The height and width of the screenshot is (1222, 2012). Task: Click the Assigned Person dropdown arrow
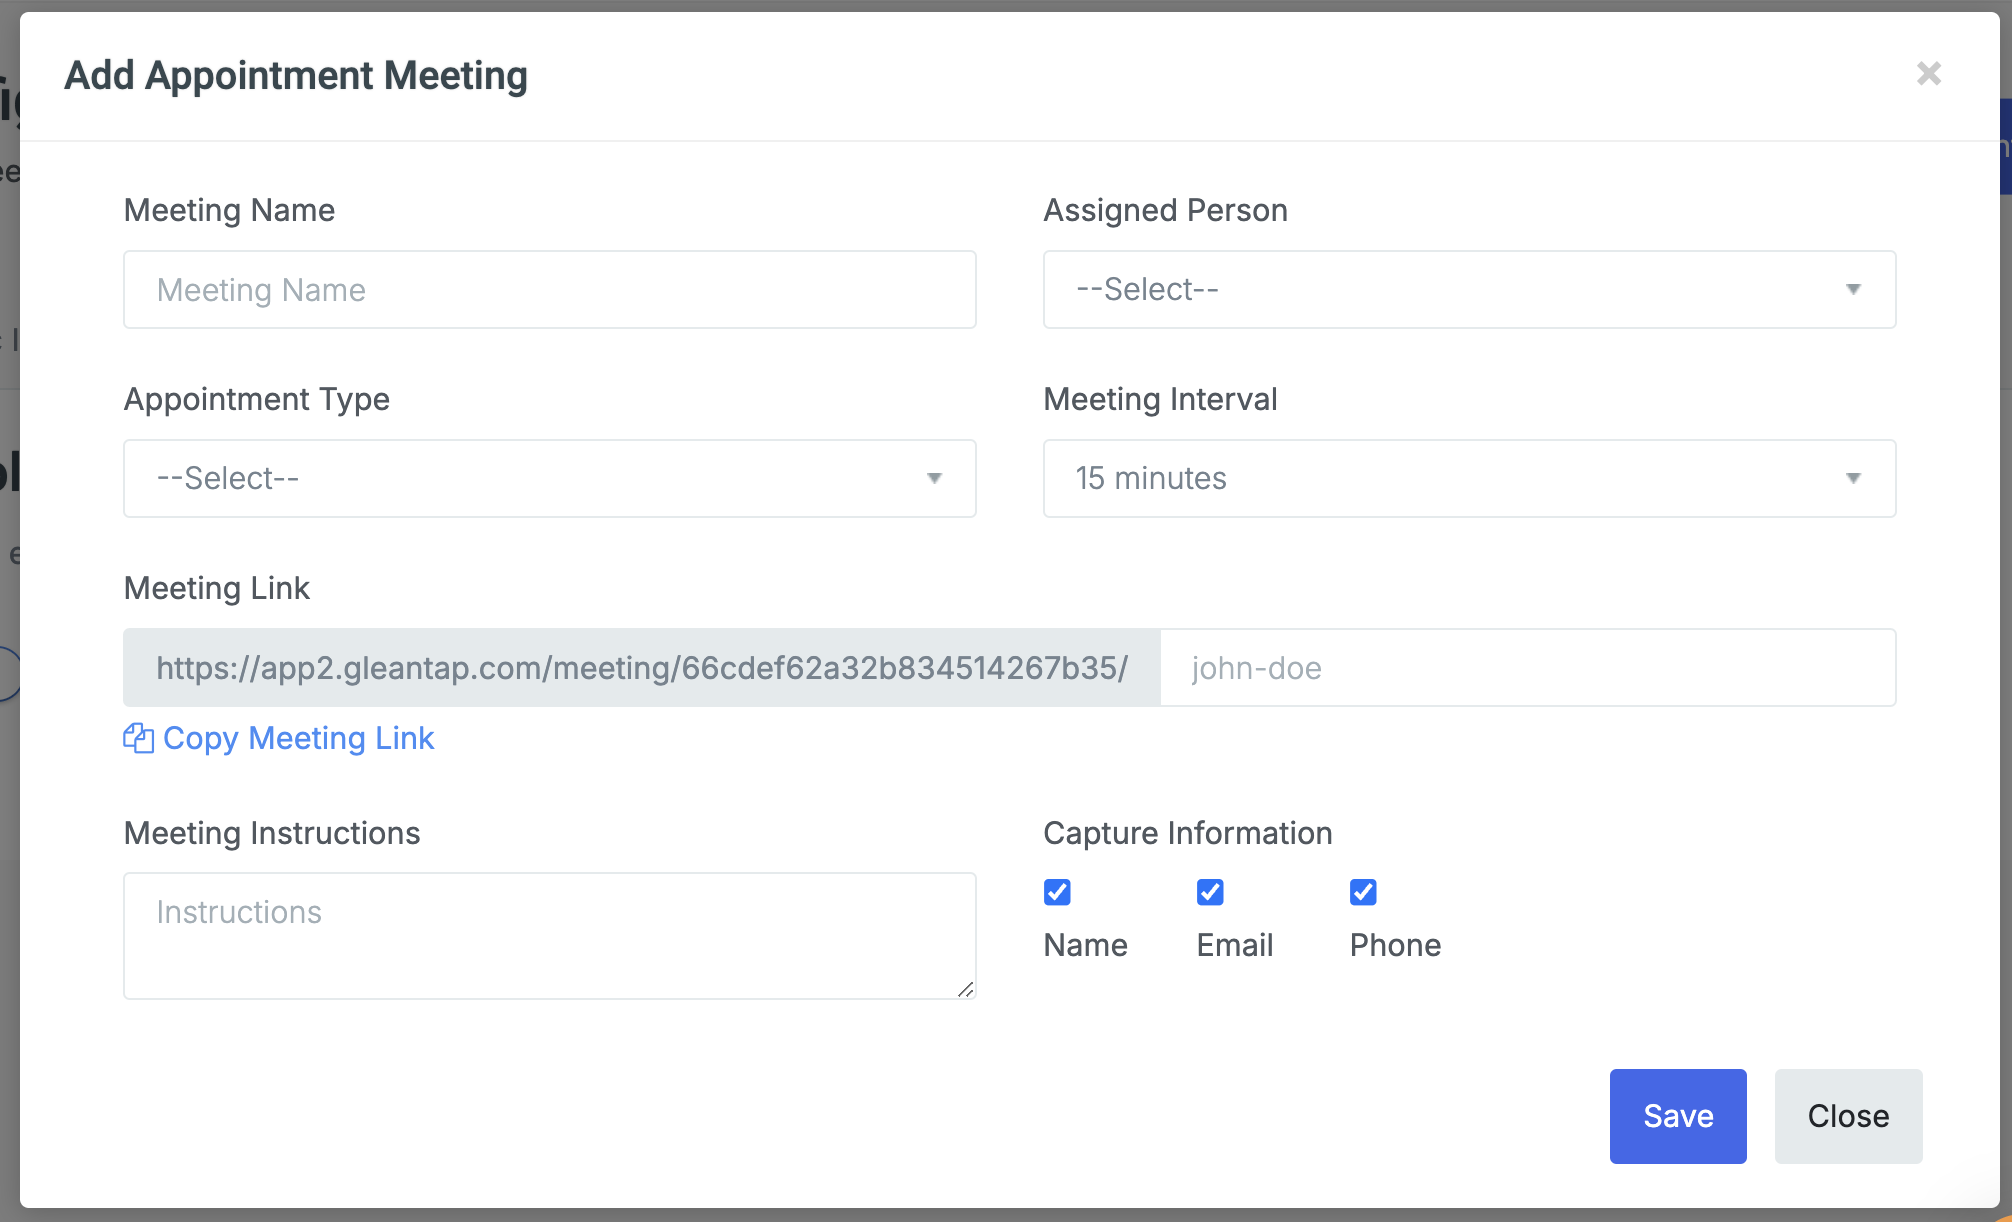coord(1853,289)
